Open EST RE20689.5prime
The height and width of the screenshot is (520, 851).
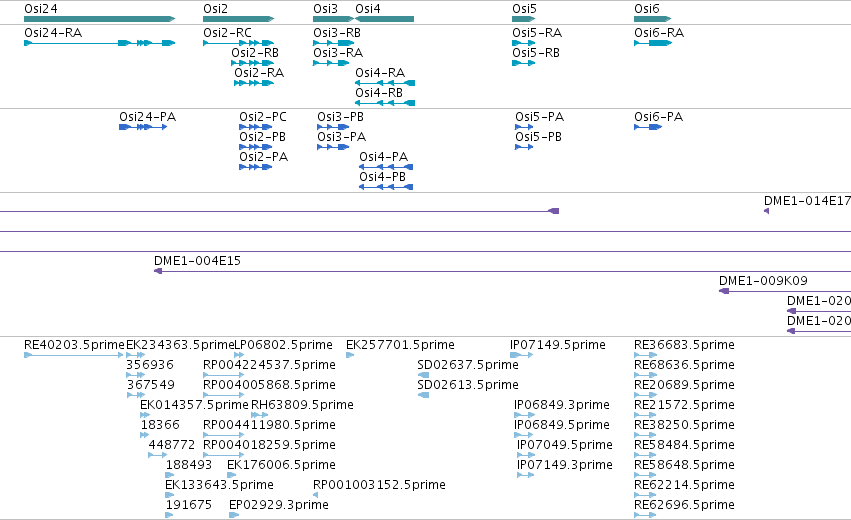point(645,396)
